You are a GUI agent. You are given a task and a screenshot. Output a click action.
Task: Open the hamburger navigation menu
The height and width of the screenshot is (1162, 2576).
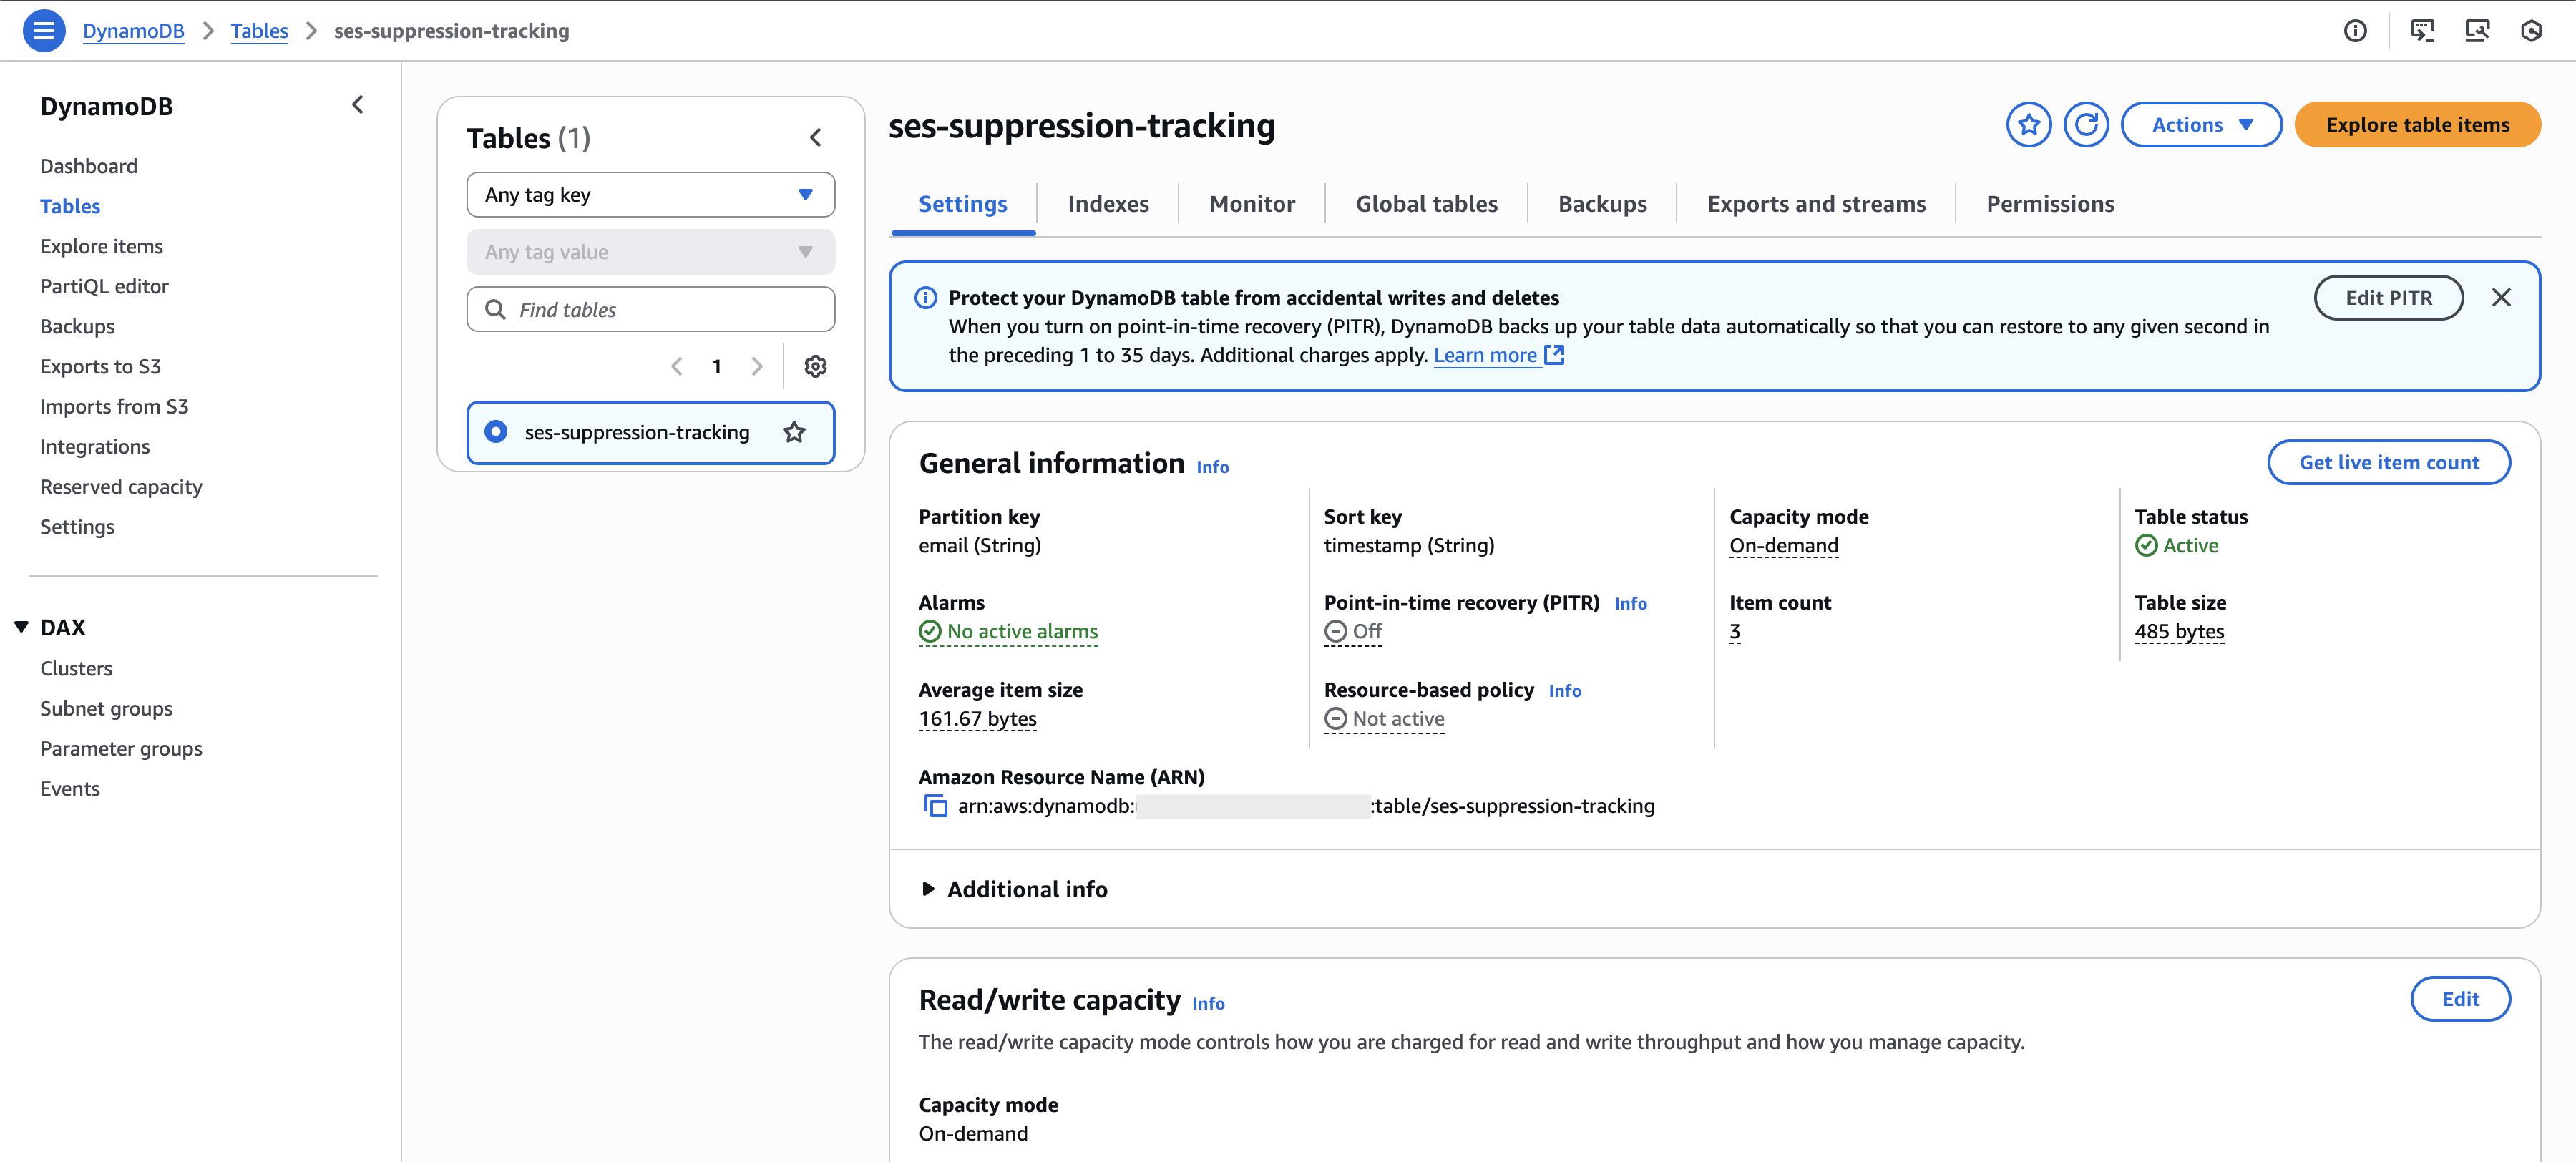pos(44,30)
